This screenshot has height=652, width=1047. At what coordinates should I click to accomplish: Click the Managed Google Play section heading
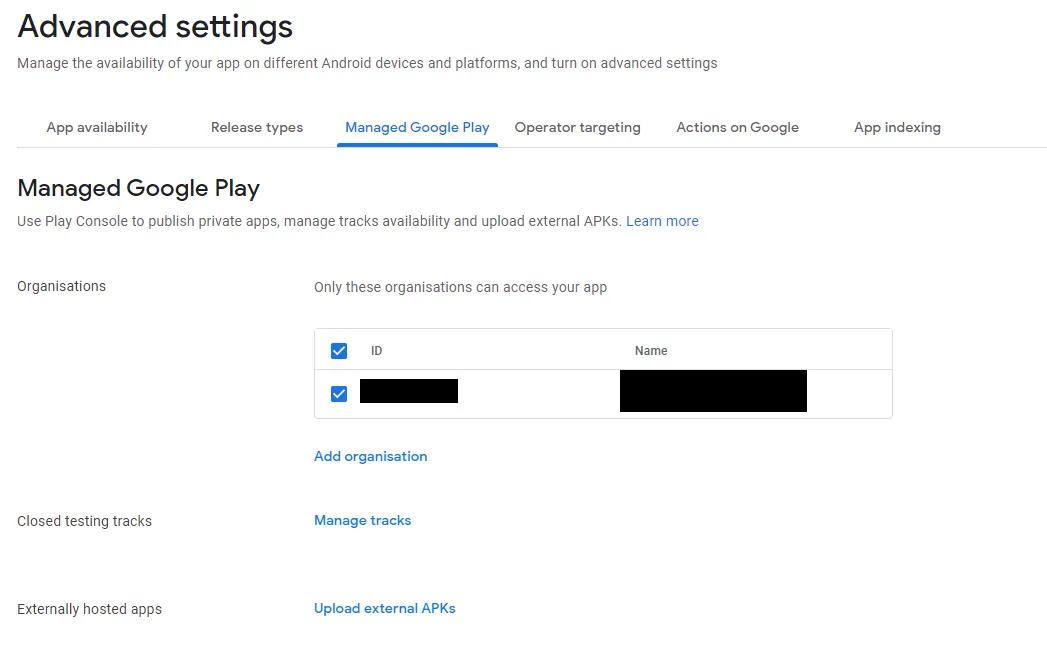138,188
